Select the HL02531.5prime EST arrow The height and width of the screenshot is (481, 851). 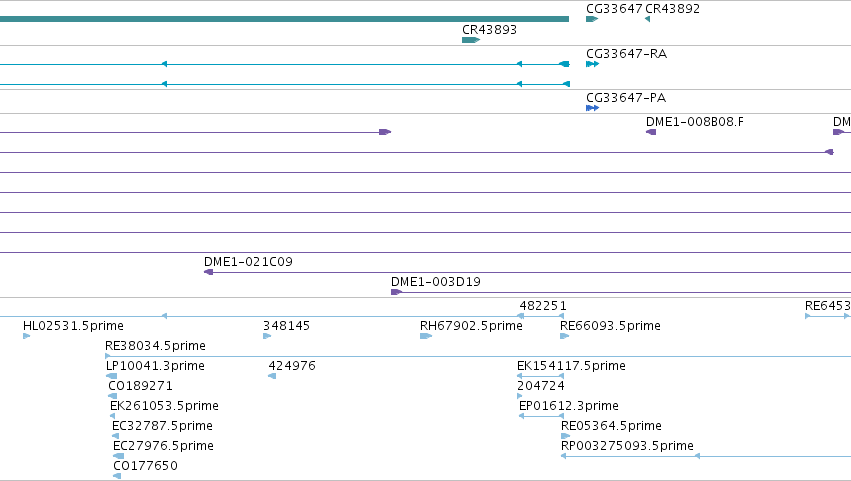click(27, 336)
